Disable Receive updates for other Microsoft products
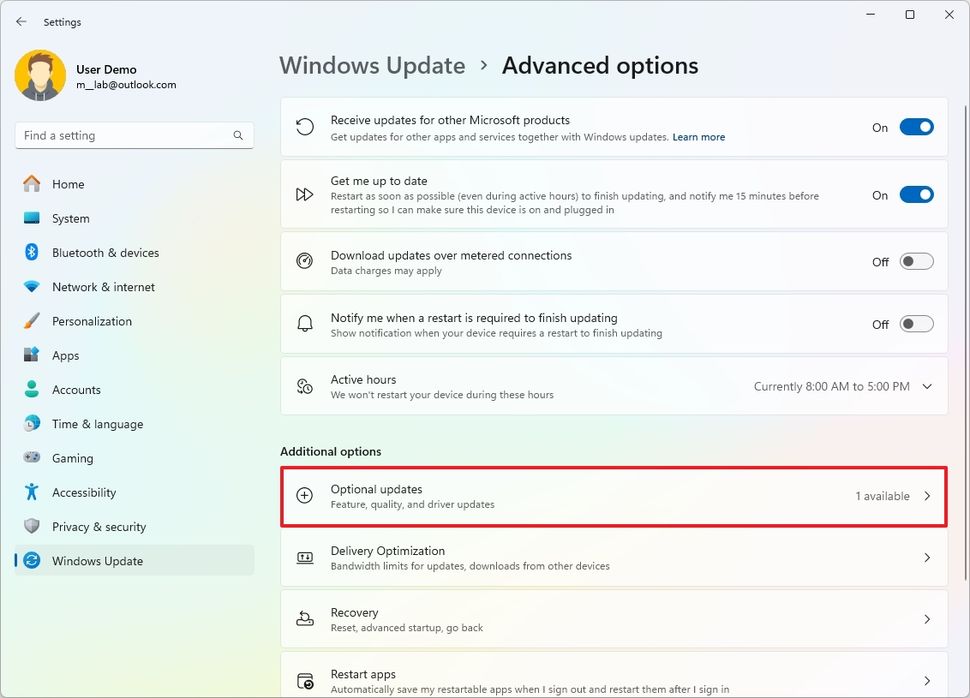The height and width of the screenshot is (698, 970). tap(915, 127)
